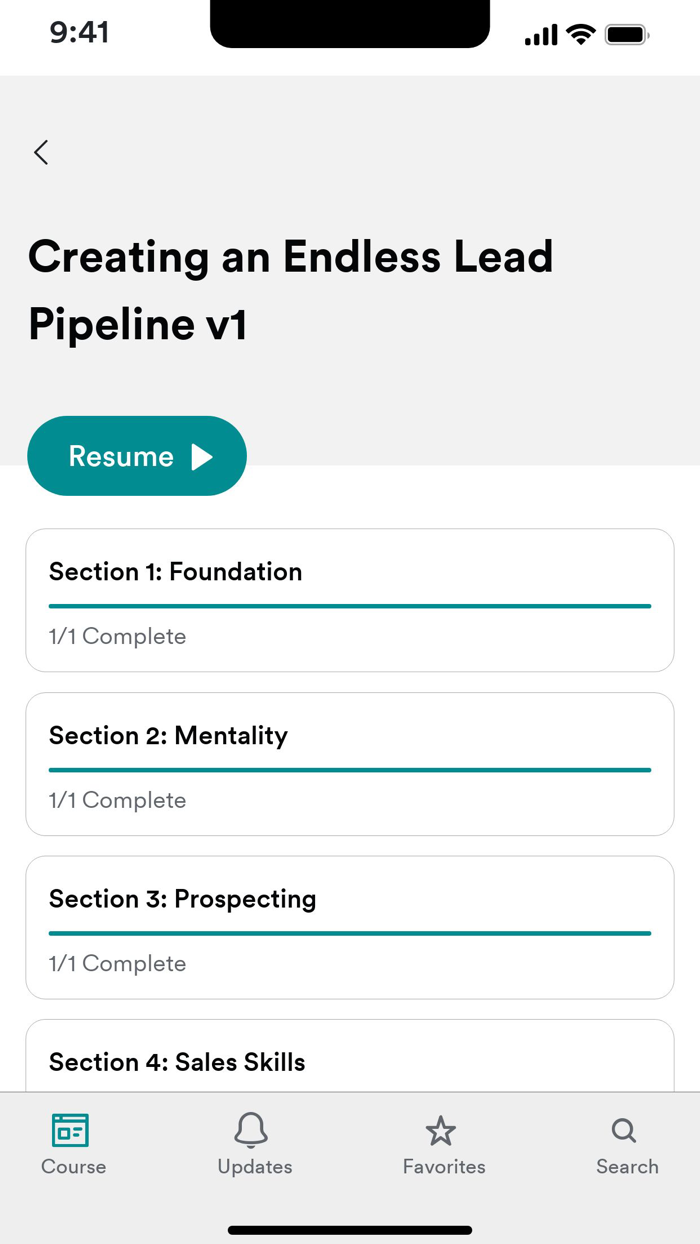Click Section 3 Prospecting progress bar
The image size is (700, 1244).
[350, 933]
